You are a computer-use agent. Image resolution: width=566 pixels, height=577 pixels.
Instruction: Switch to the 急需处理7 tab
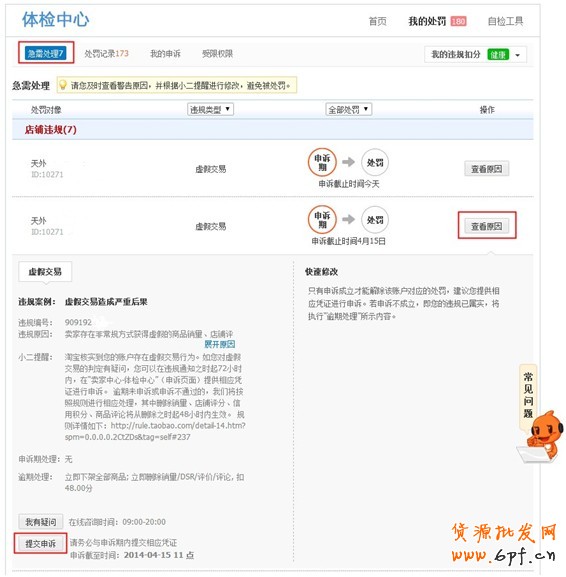(46, 53)
